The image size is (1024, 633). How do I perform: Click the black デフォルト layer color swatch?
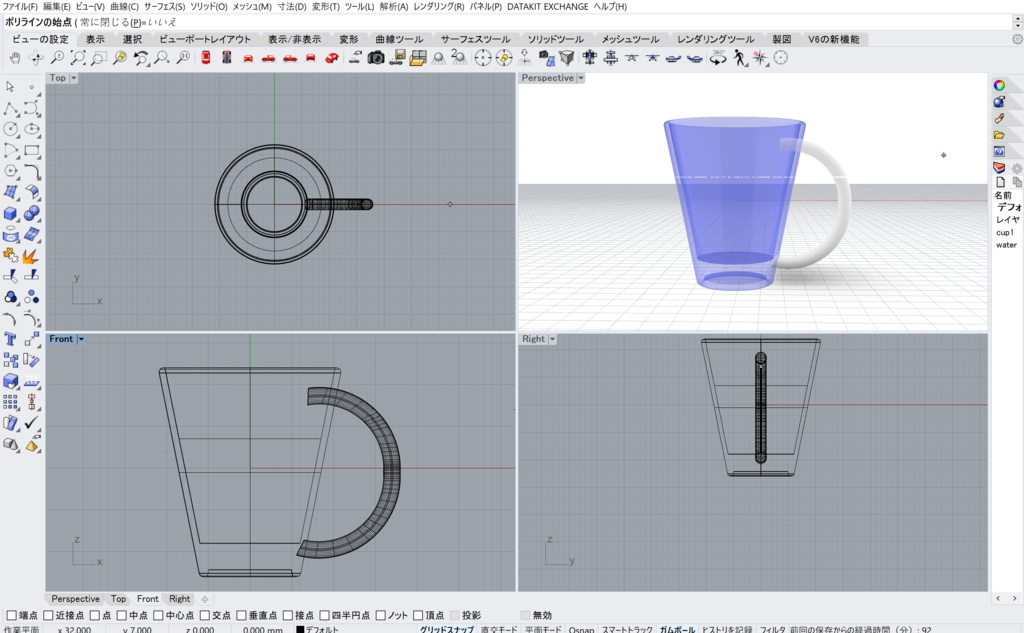300,629
